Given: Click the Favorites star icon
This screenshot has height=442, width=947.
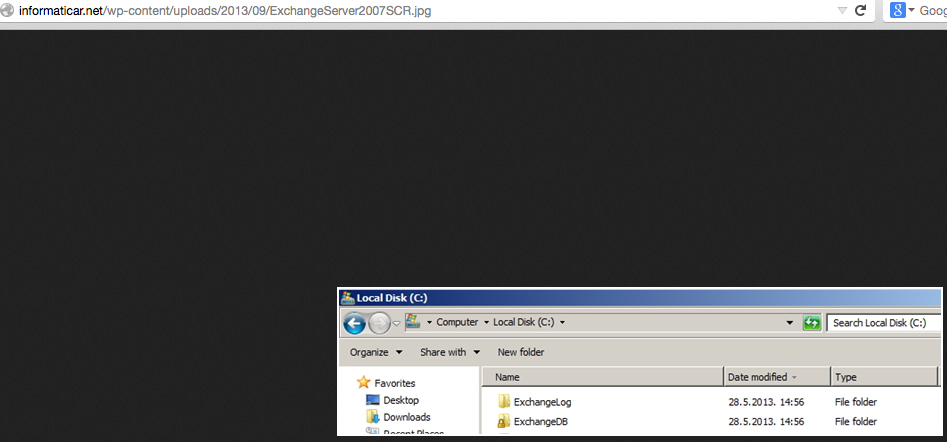Looking at the screenshot, I should point(364,382).
